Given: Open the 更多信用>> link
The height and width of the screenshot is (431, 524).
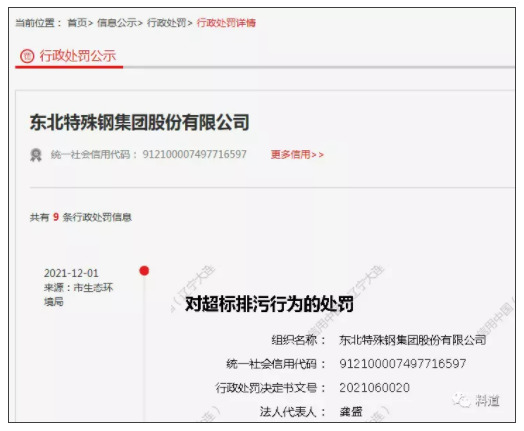Looking at the screenshot, I should 297,154.
